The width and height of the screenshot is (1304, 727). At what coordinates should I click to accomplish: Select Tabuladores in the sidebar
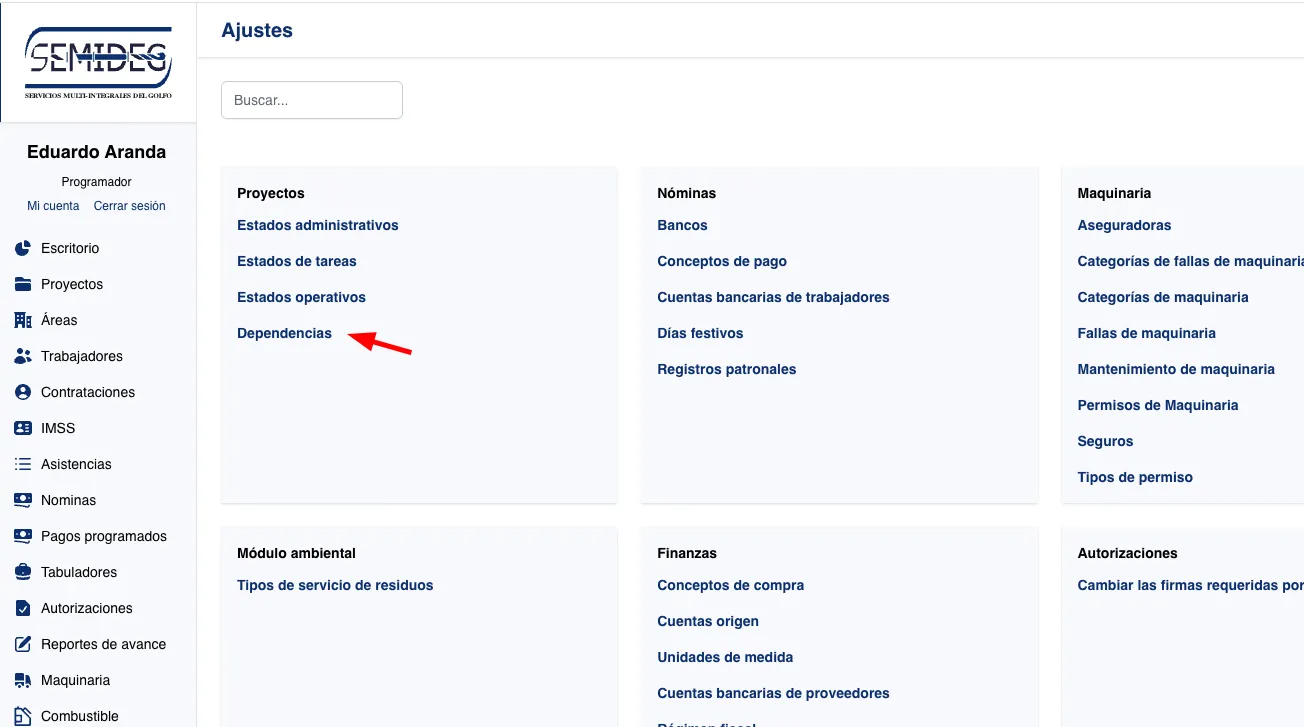click(79, 572)
